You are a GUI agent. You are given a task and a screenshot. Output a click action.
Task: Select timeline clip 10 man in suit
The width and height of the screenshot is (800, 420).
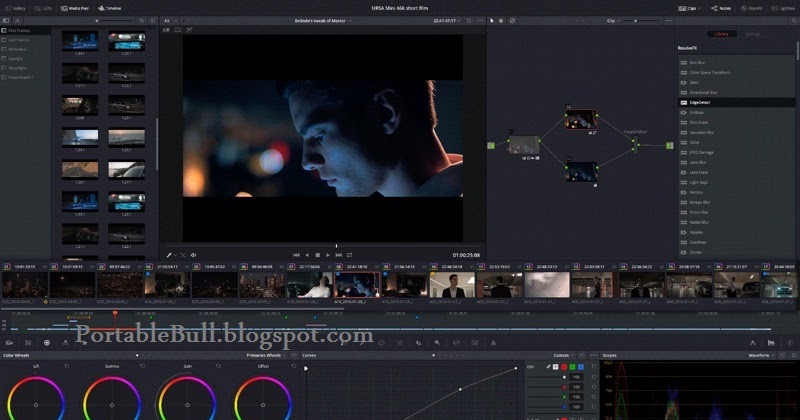pyautogui.click(x=452, y=285)
